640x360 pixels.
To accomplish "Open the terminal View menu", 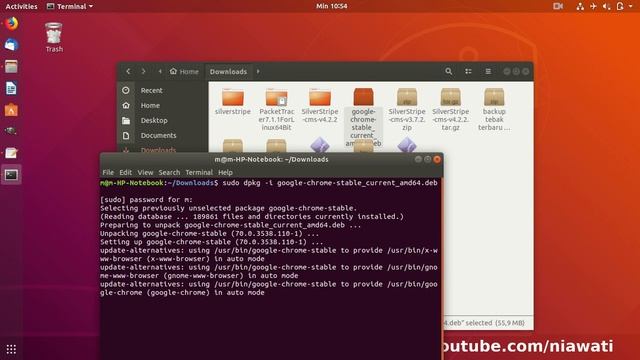I will pyautogui.click(x=145, y=172).
